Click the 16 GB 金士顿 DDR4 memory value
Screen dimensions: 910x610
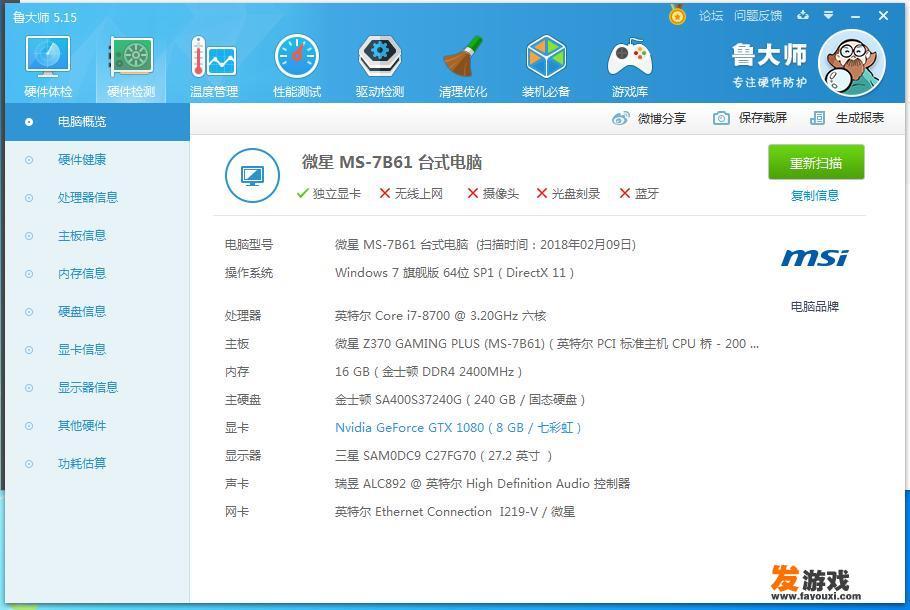tap(428, 371)
